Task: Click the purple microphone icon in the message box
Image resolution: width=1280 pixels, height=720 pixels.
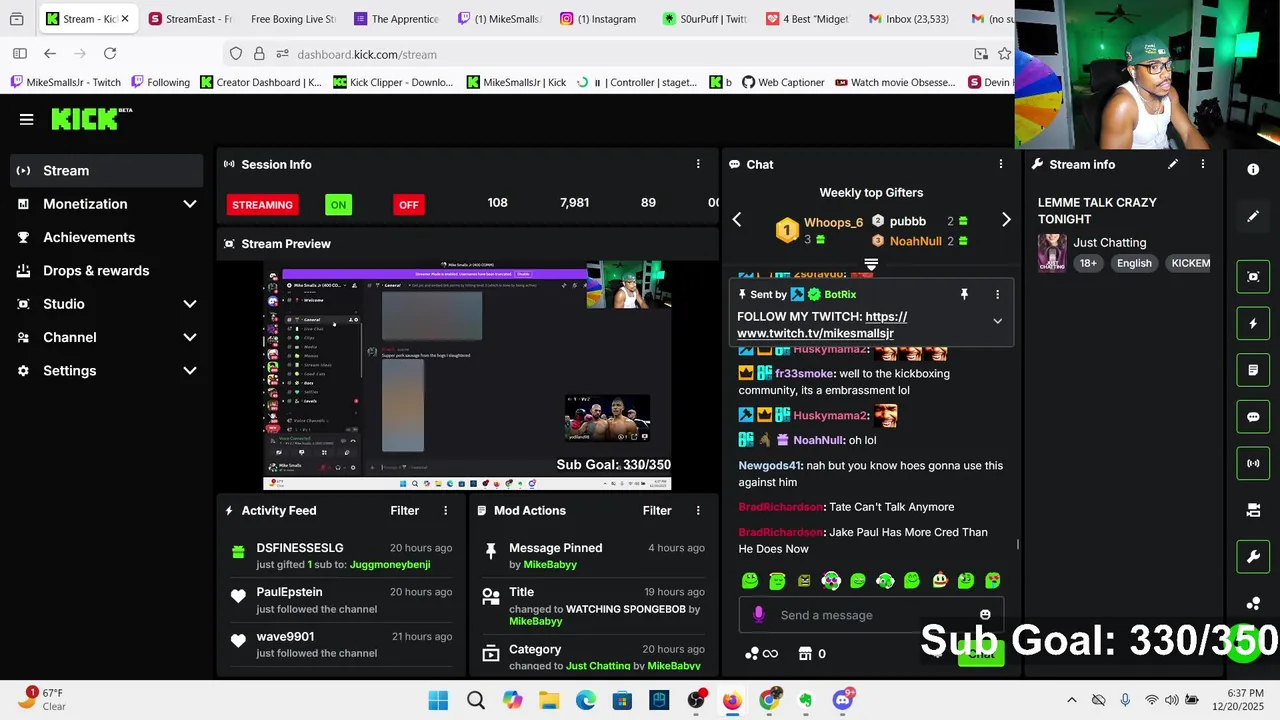Action: (758, 615)
